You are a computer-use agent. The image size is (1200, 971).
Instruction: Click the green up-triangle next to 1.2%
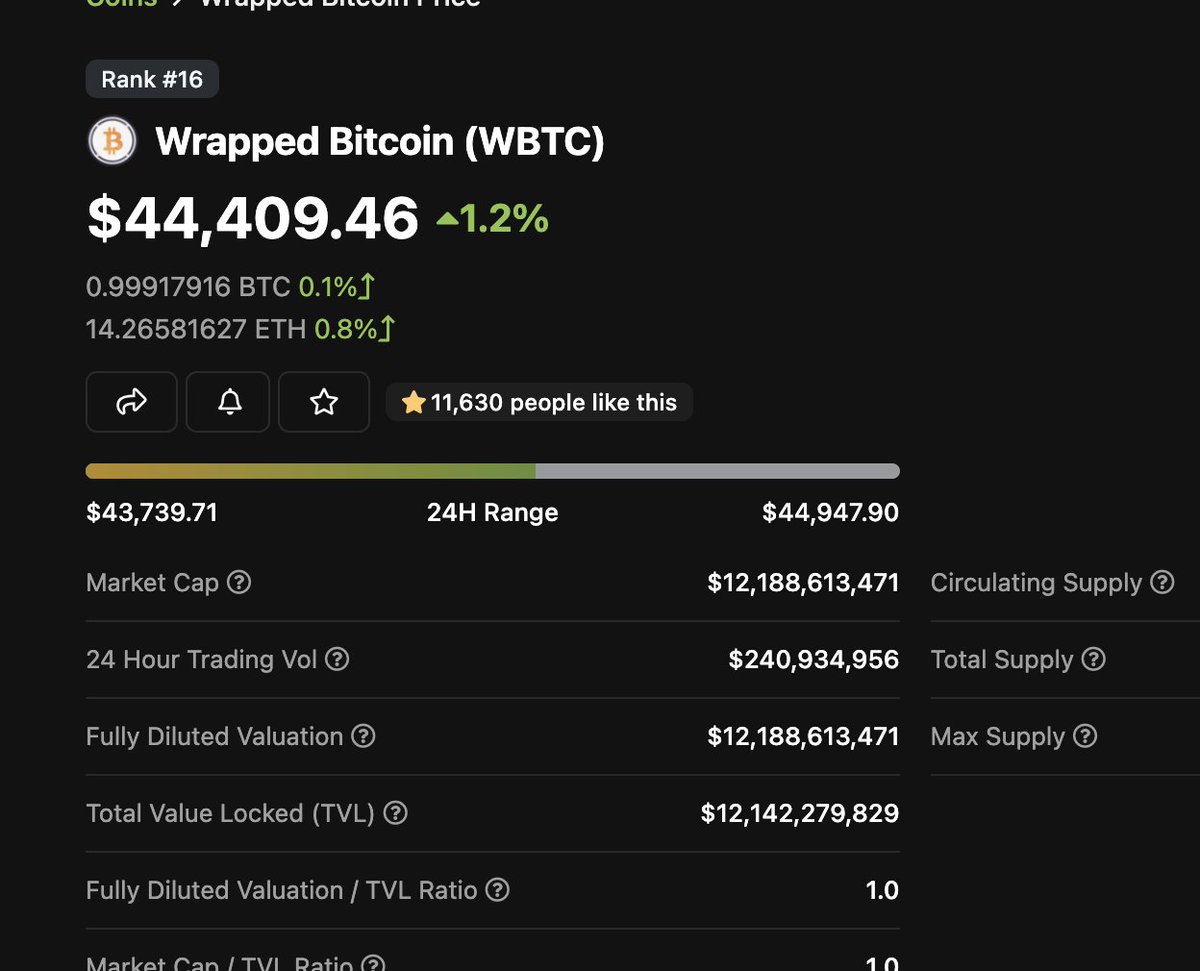tap(447, 218)
